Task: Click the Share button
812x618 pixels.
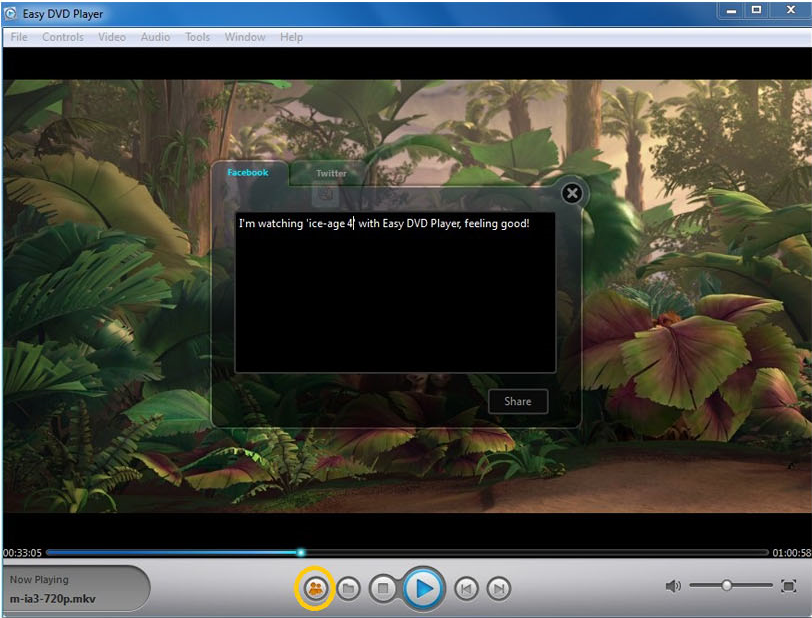Action: click(518, 401)
